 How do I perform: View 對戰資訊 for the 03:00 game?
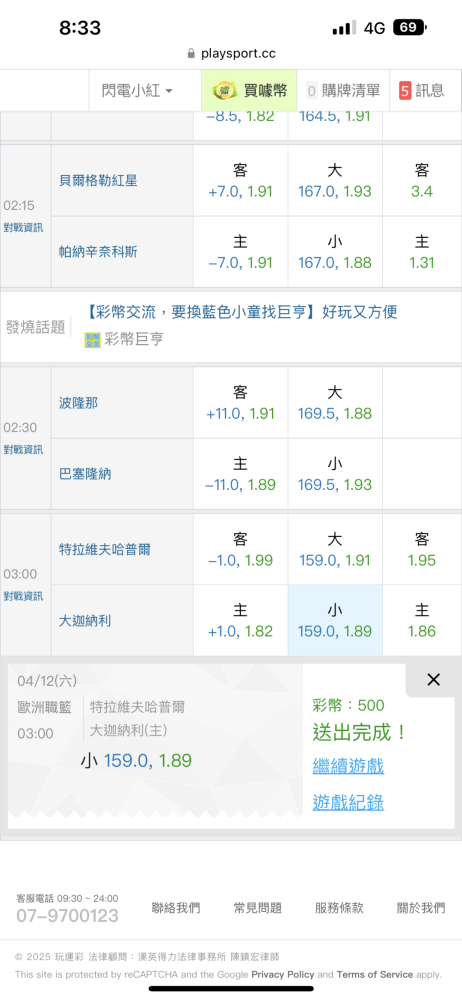click(24, 596)
